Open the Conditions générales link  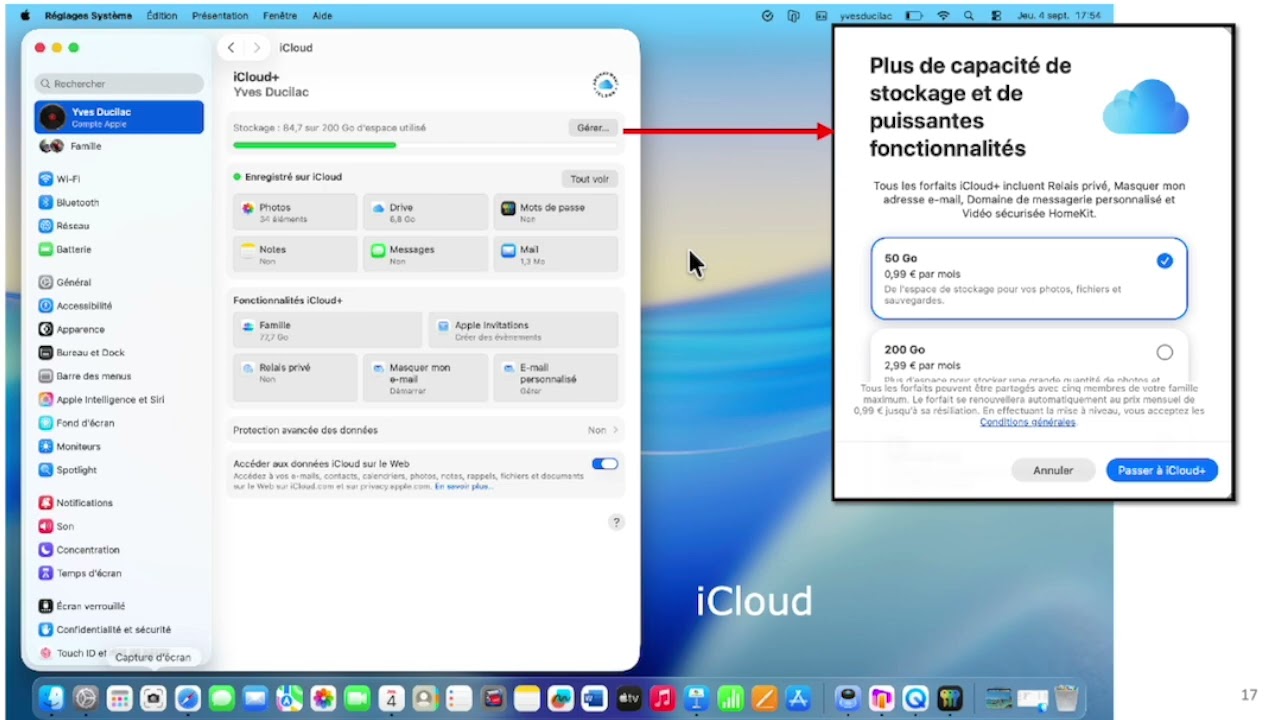click(x=1028, y=422)
